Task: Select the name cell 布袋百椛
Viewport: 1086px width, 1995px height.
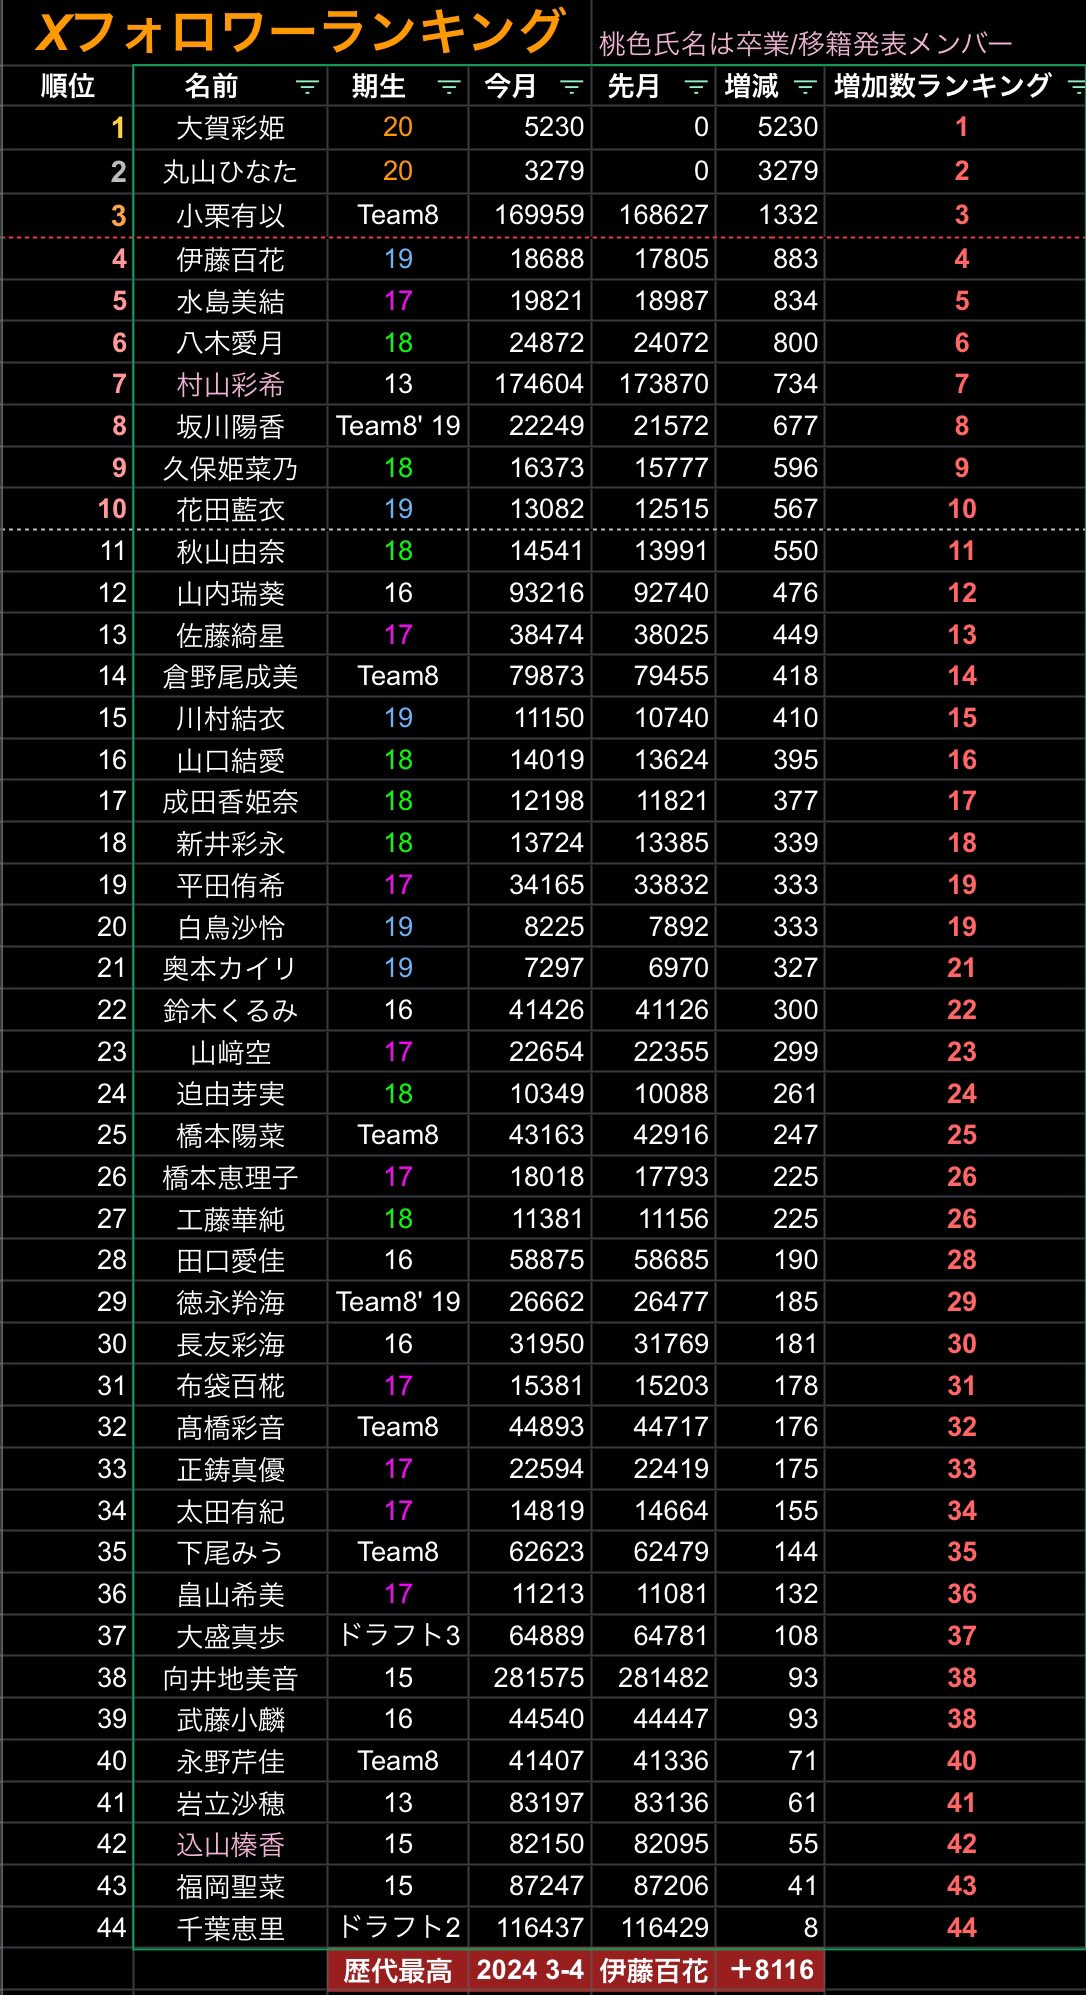Action: tap(230, 1386)
